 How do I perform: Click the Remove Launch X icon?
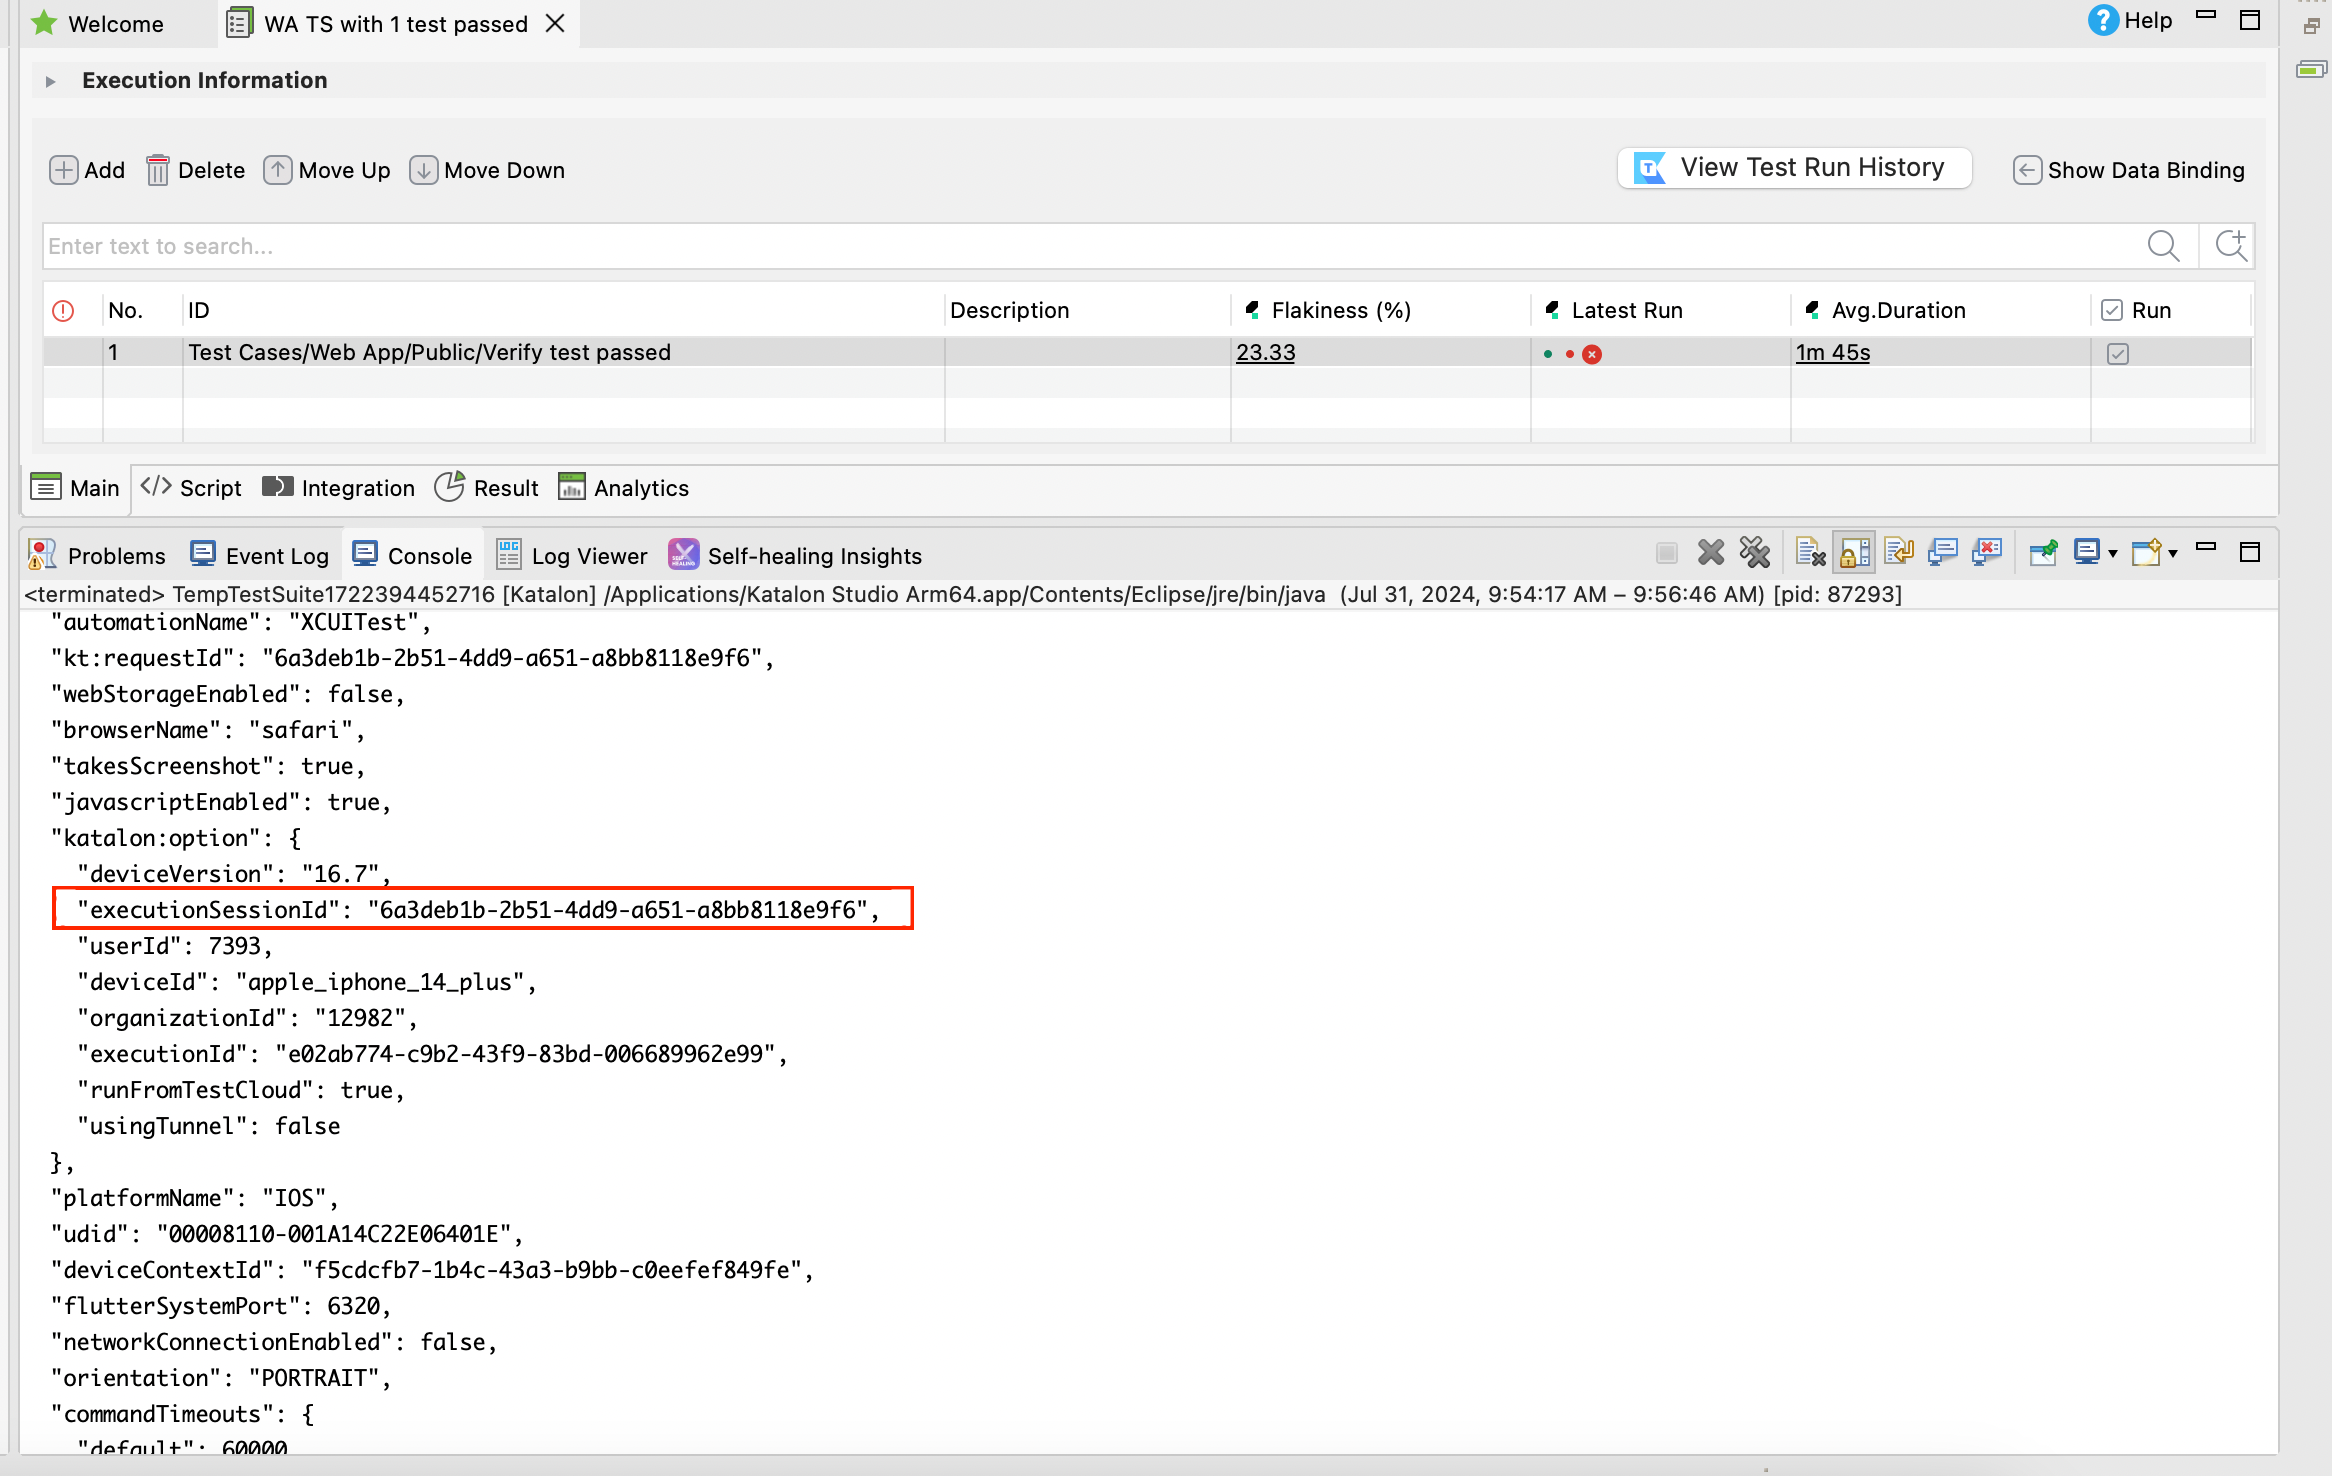tap(1711, 553)
